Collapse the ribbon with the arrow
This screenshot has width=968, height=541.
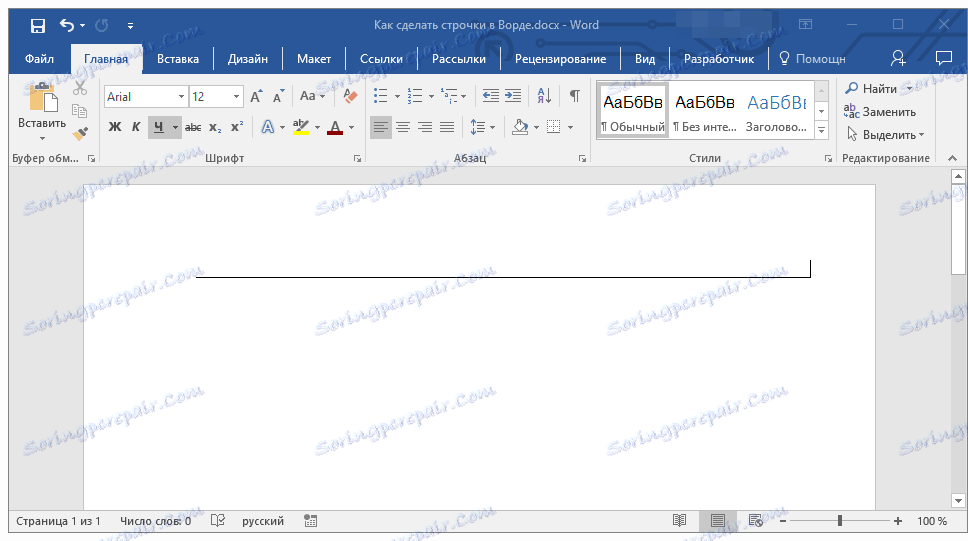pyautogui.click(x=953, y=159)
